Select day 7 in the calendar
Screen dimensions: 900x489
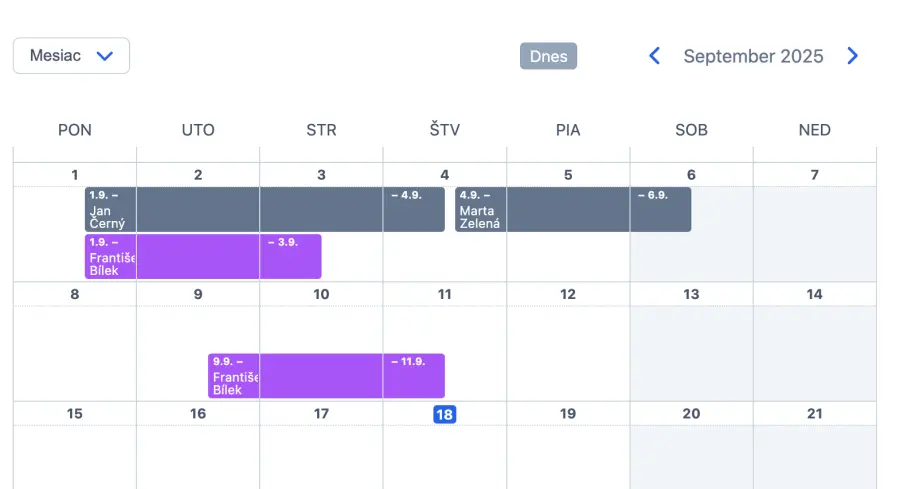pyautogui.click(x=814, y=175)
